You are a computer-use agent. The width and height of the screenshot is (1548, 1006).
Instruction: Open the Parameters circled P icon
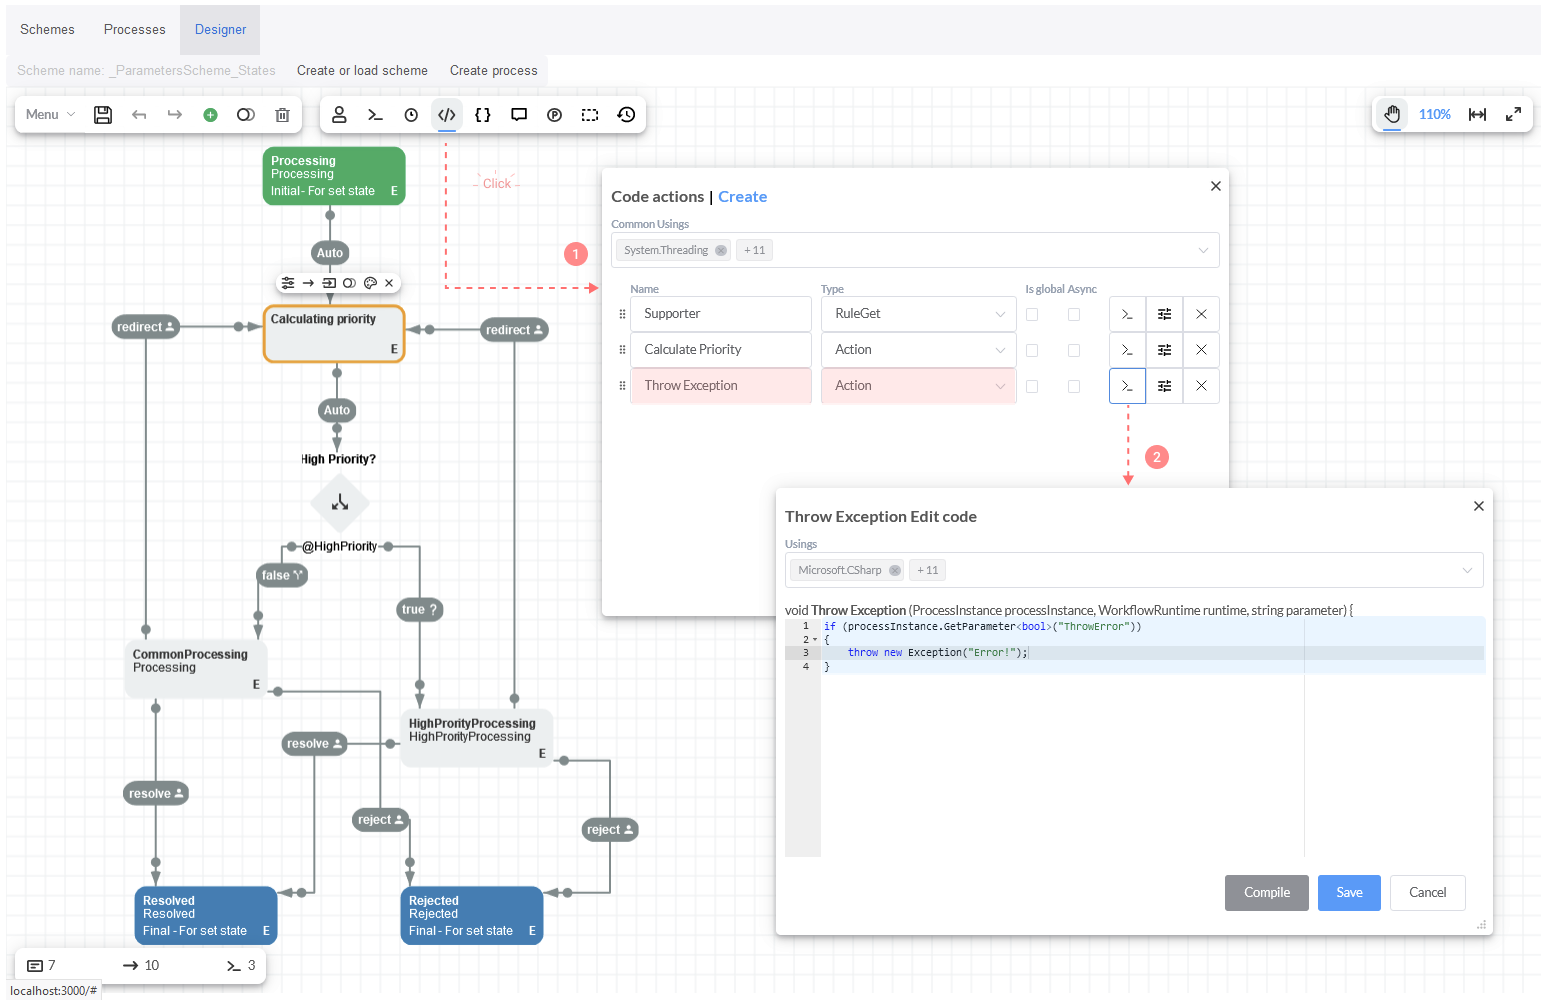555,115
